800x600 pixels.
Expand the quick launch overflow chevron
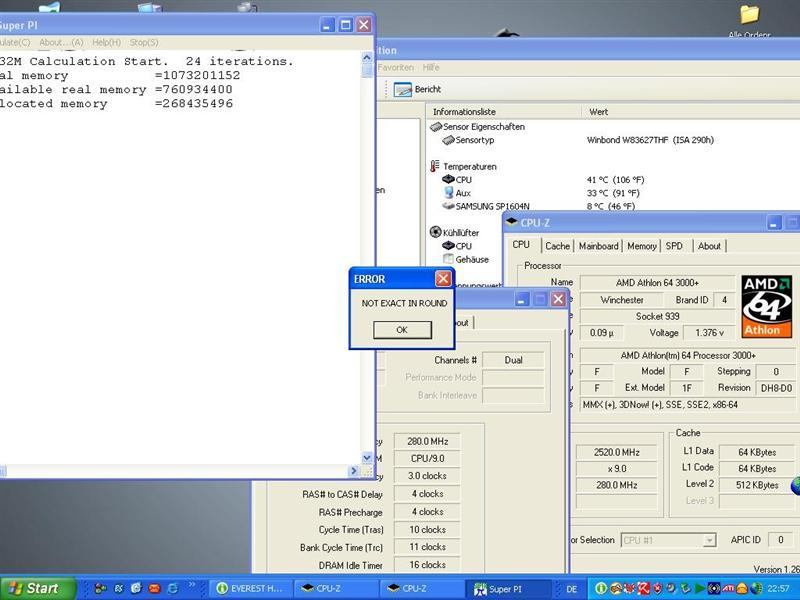point(192,585)
